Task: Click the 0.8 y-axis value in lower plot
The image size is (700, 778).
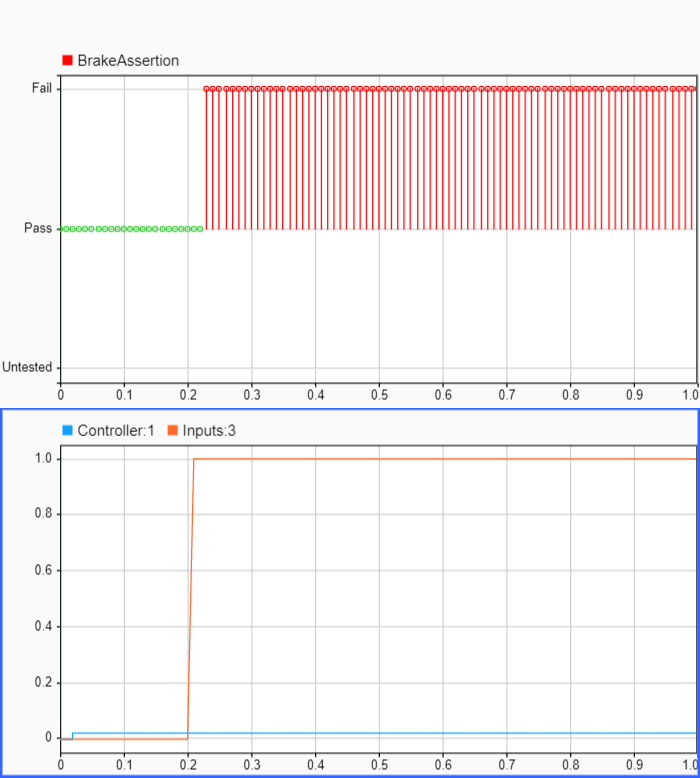Action: (x=43, y=513)
